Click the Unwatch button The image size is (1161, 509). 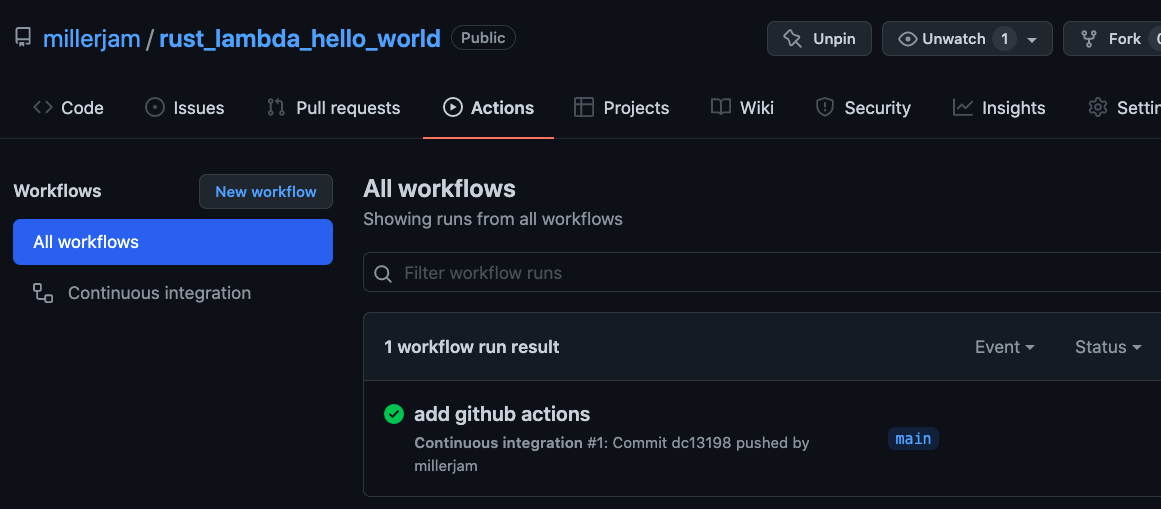967,39
